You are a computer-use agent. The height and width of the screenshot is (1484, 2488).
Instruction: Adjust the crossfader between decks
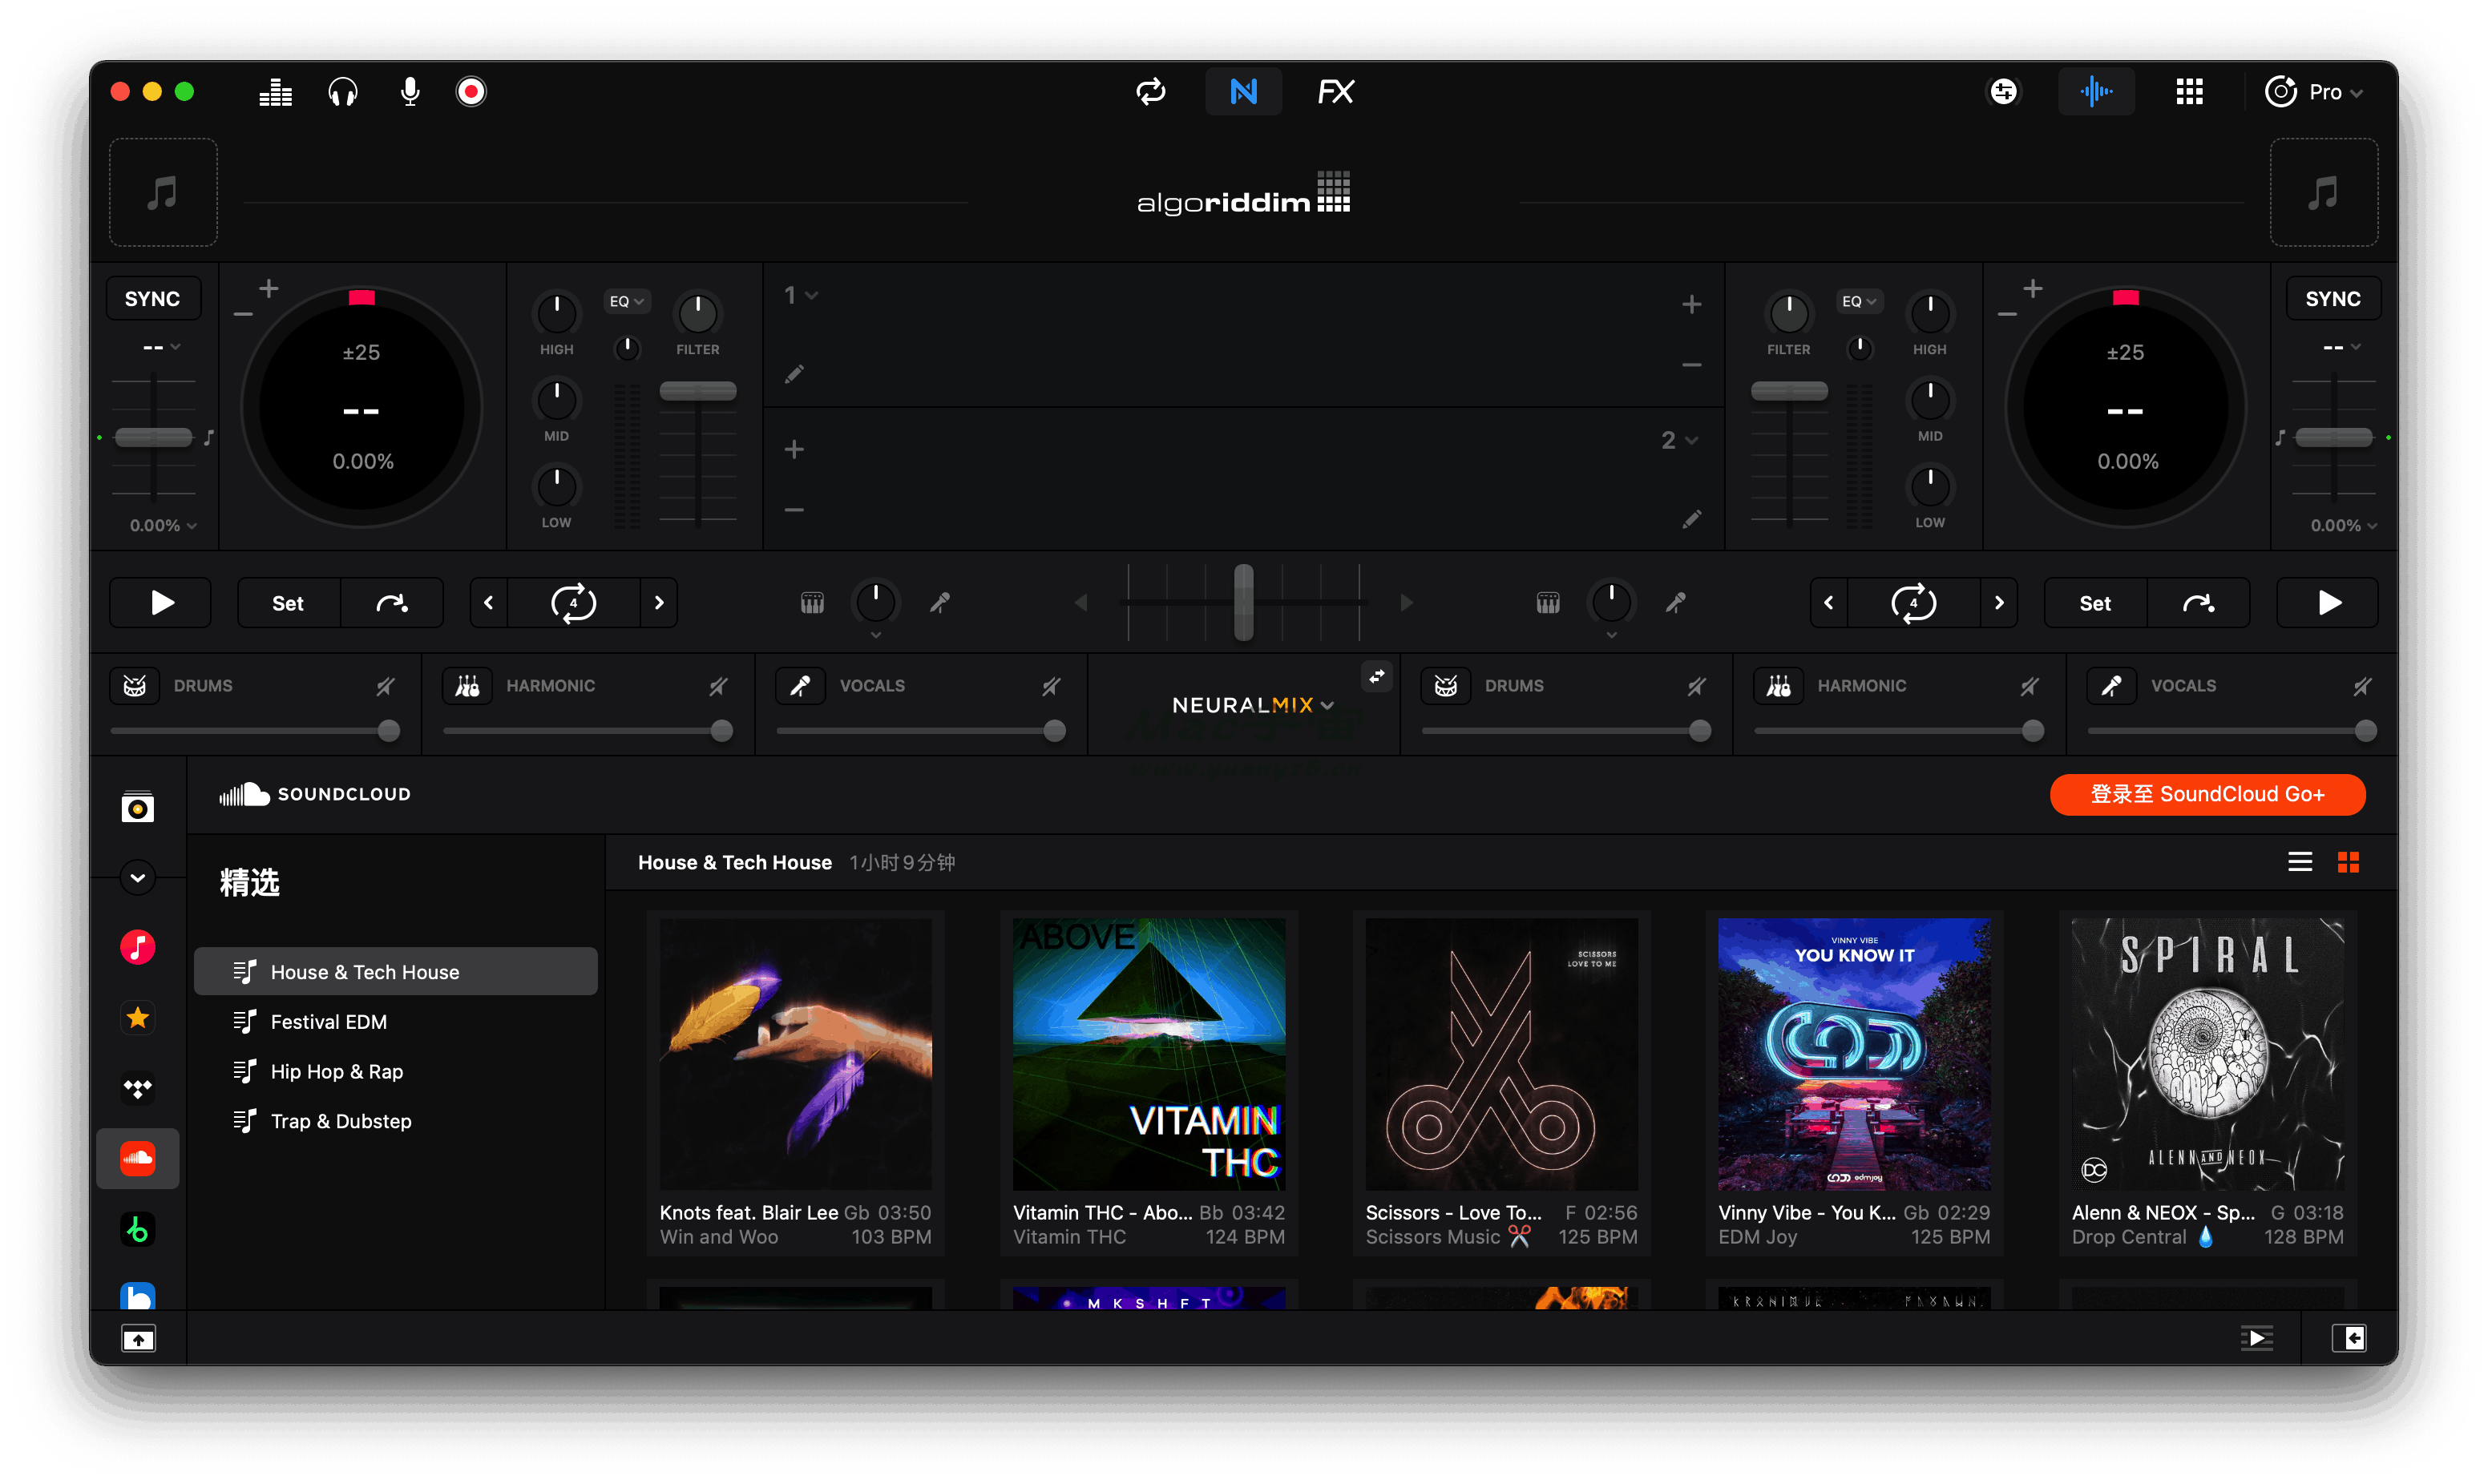tap(1243, 602)
